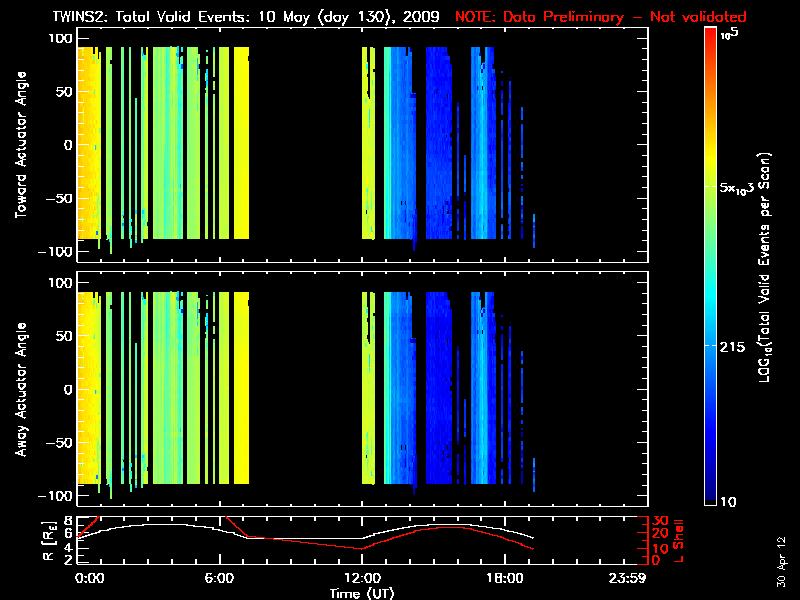Select the "Away Actuator Angle" axis label

pyautogui.click(x=20, y=390)
